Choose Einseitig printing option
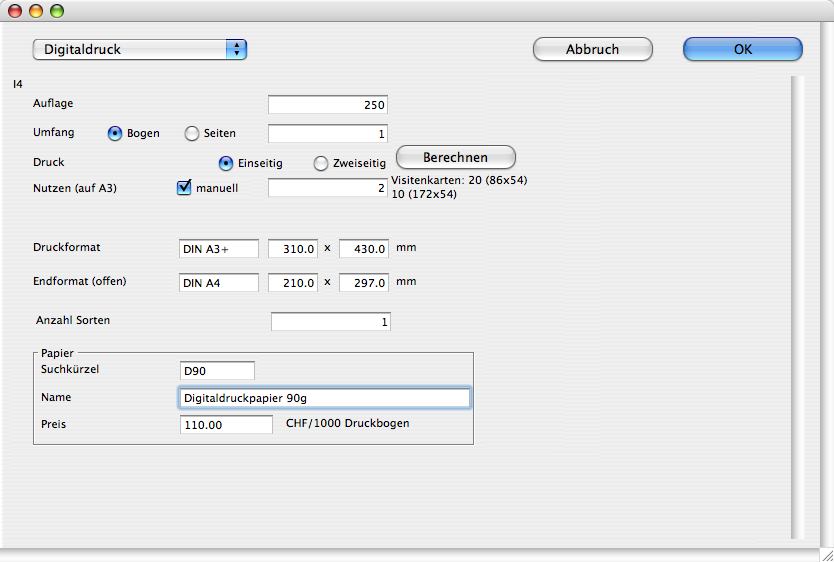Viewport: 834px width, 562px height. (x=226, y=163)
